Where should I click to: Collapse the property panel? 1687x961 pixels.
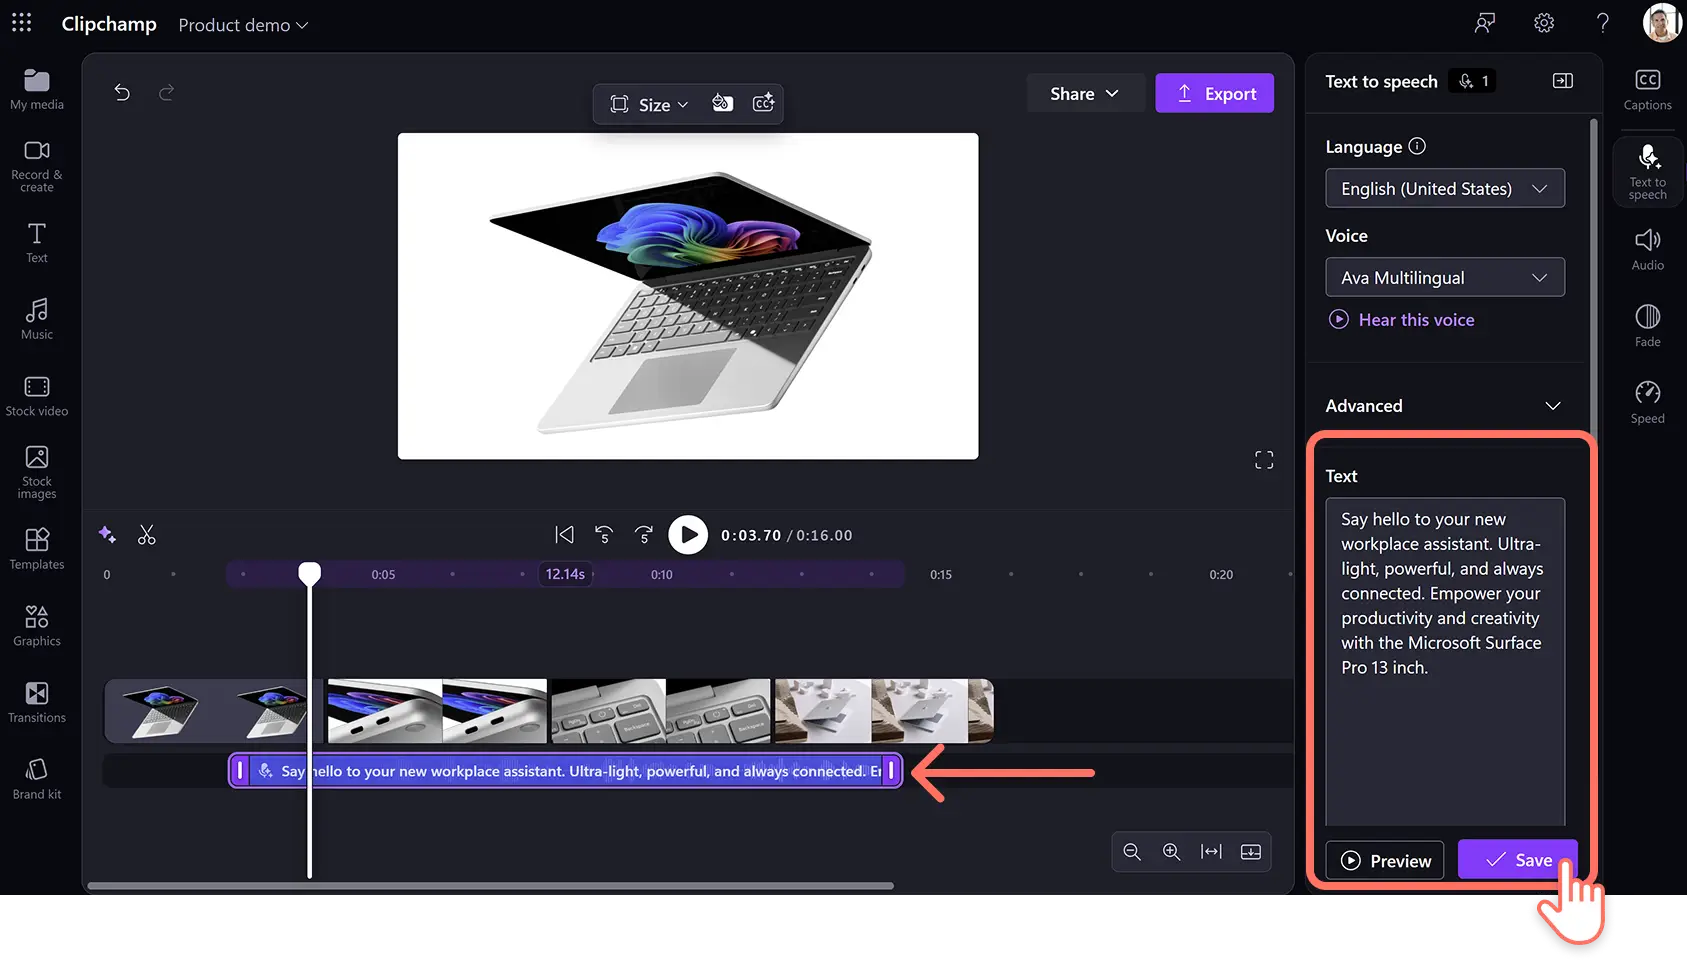click(1562, 81)
